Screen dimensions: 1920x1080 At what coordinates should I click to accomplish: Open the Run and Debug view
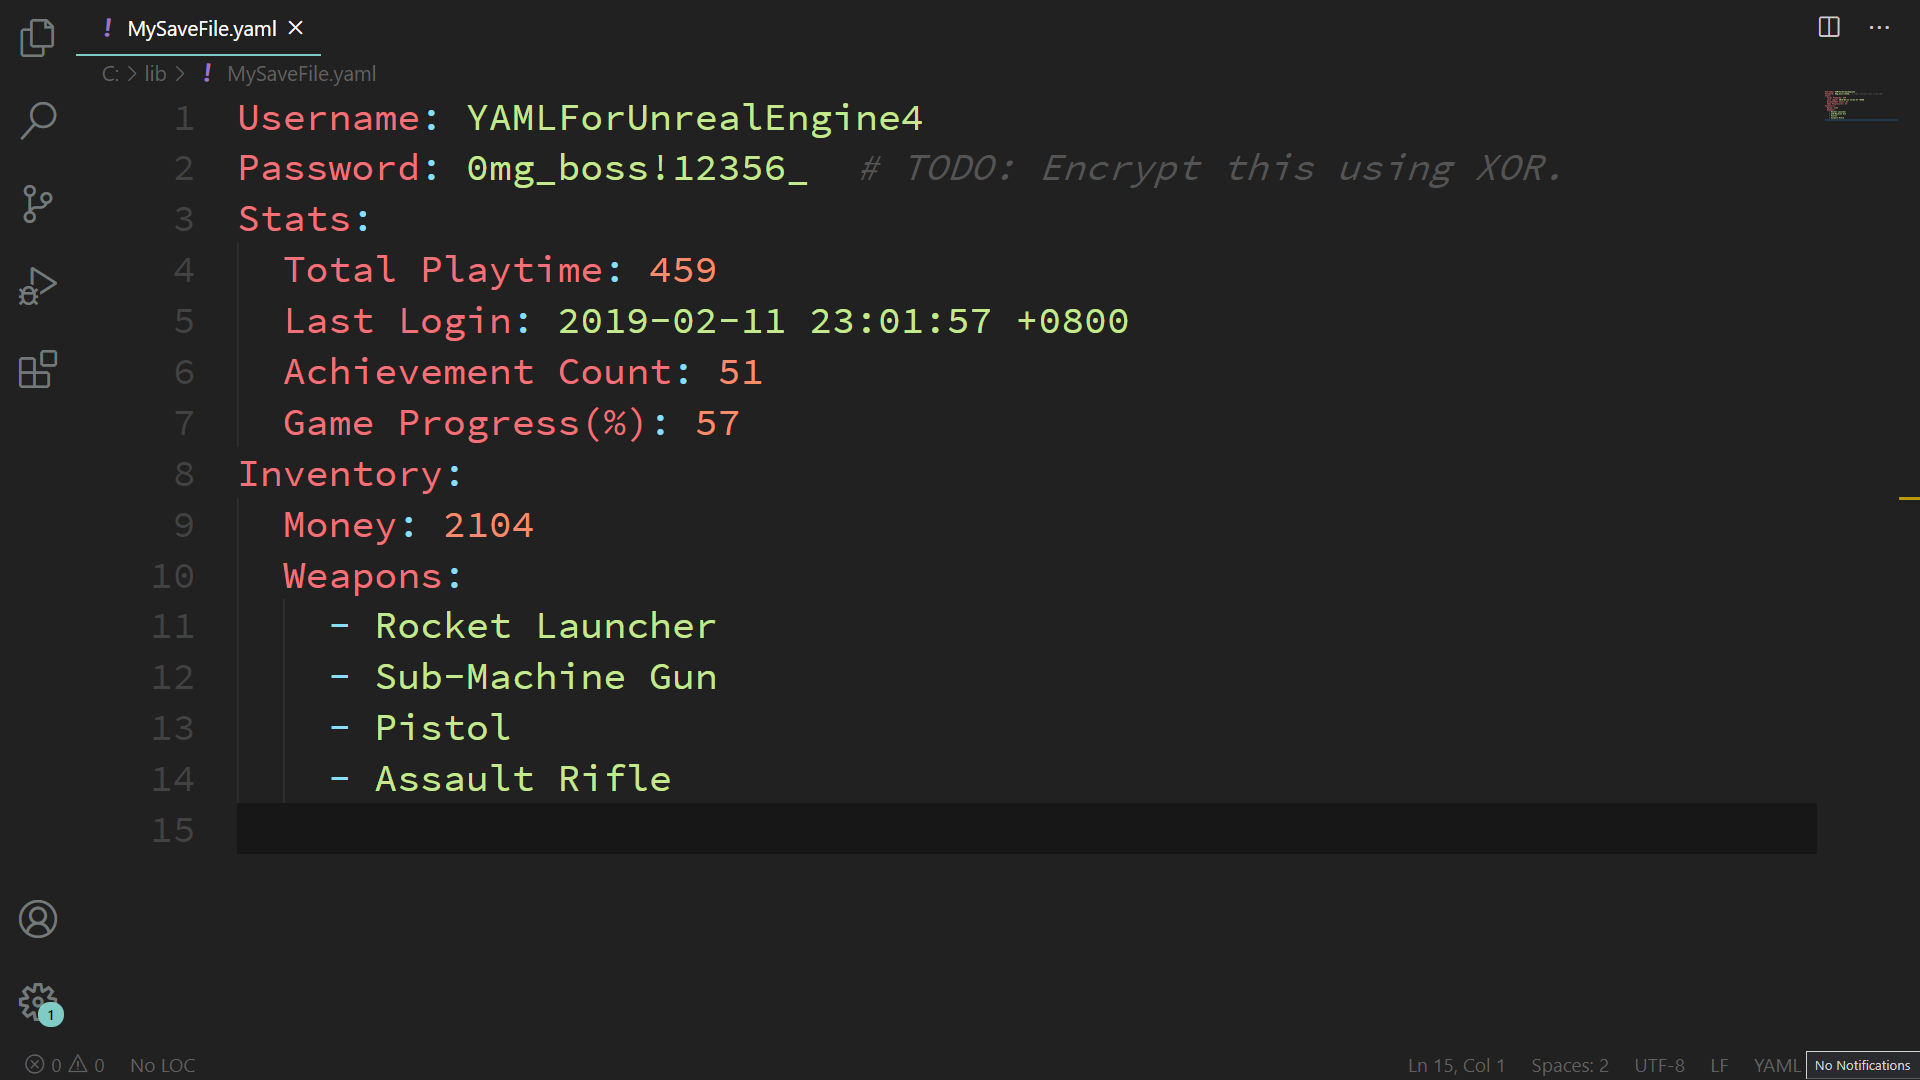click(37, 286)
